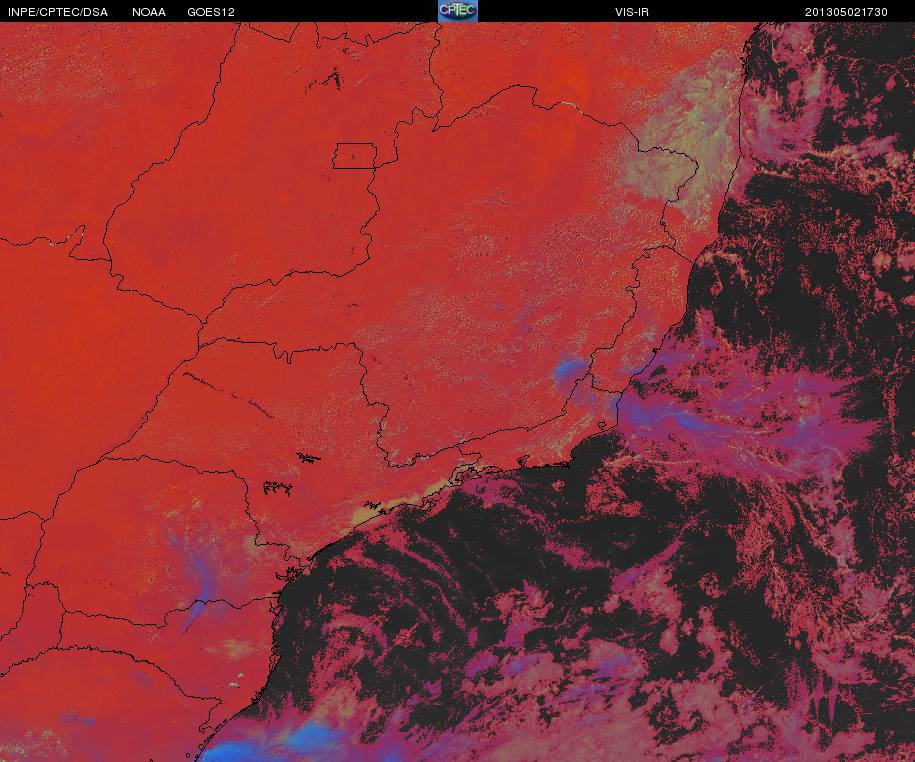The height and width of the screenshot is (762, 915).
Task: Click the INPE/CPTEC/DSA header text
Action: (58, 12)
